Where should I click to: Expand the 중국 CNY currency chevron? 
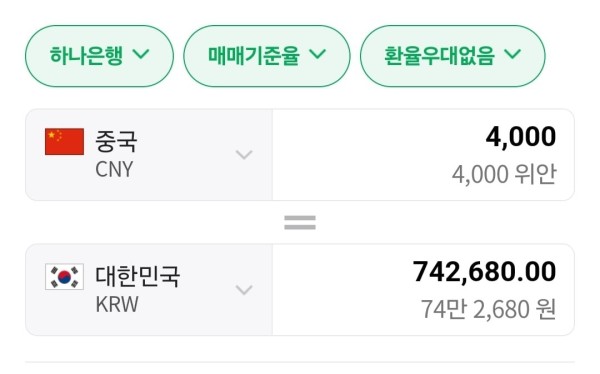coord(244,155)
